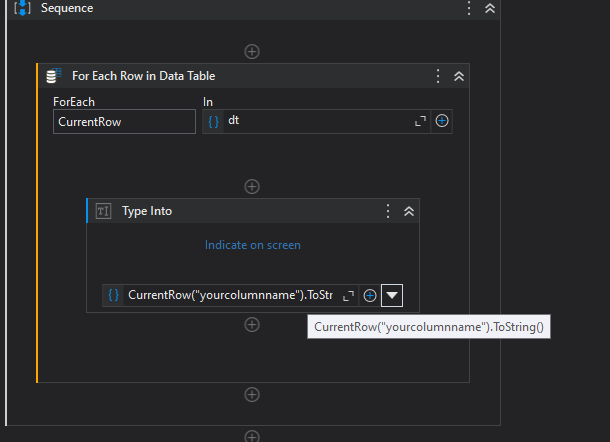The image size is (610, 442).
Task: Open For Each Row in Data Table options menu
Action: pyautogui.click(x=438, y=76)
